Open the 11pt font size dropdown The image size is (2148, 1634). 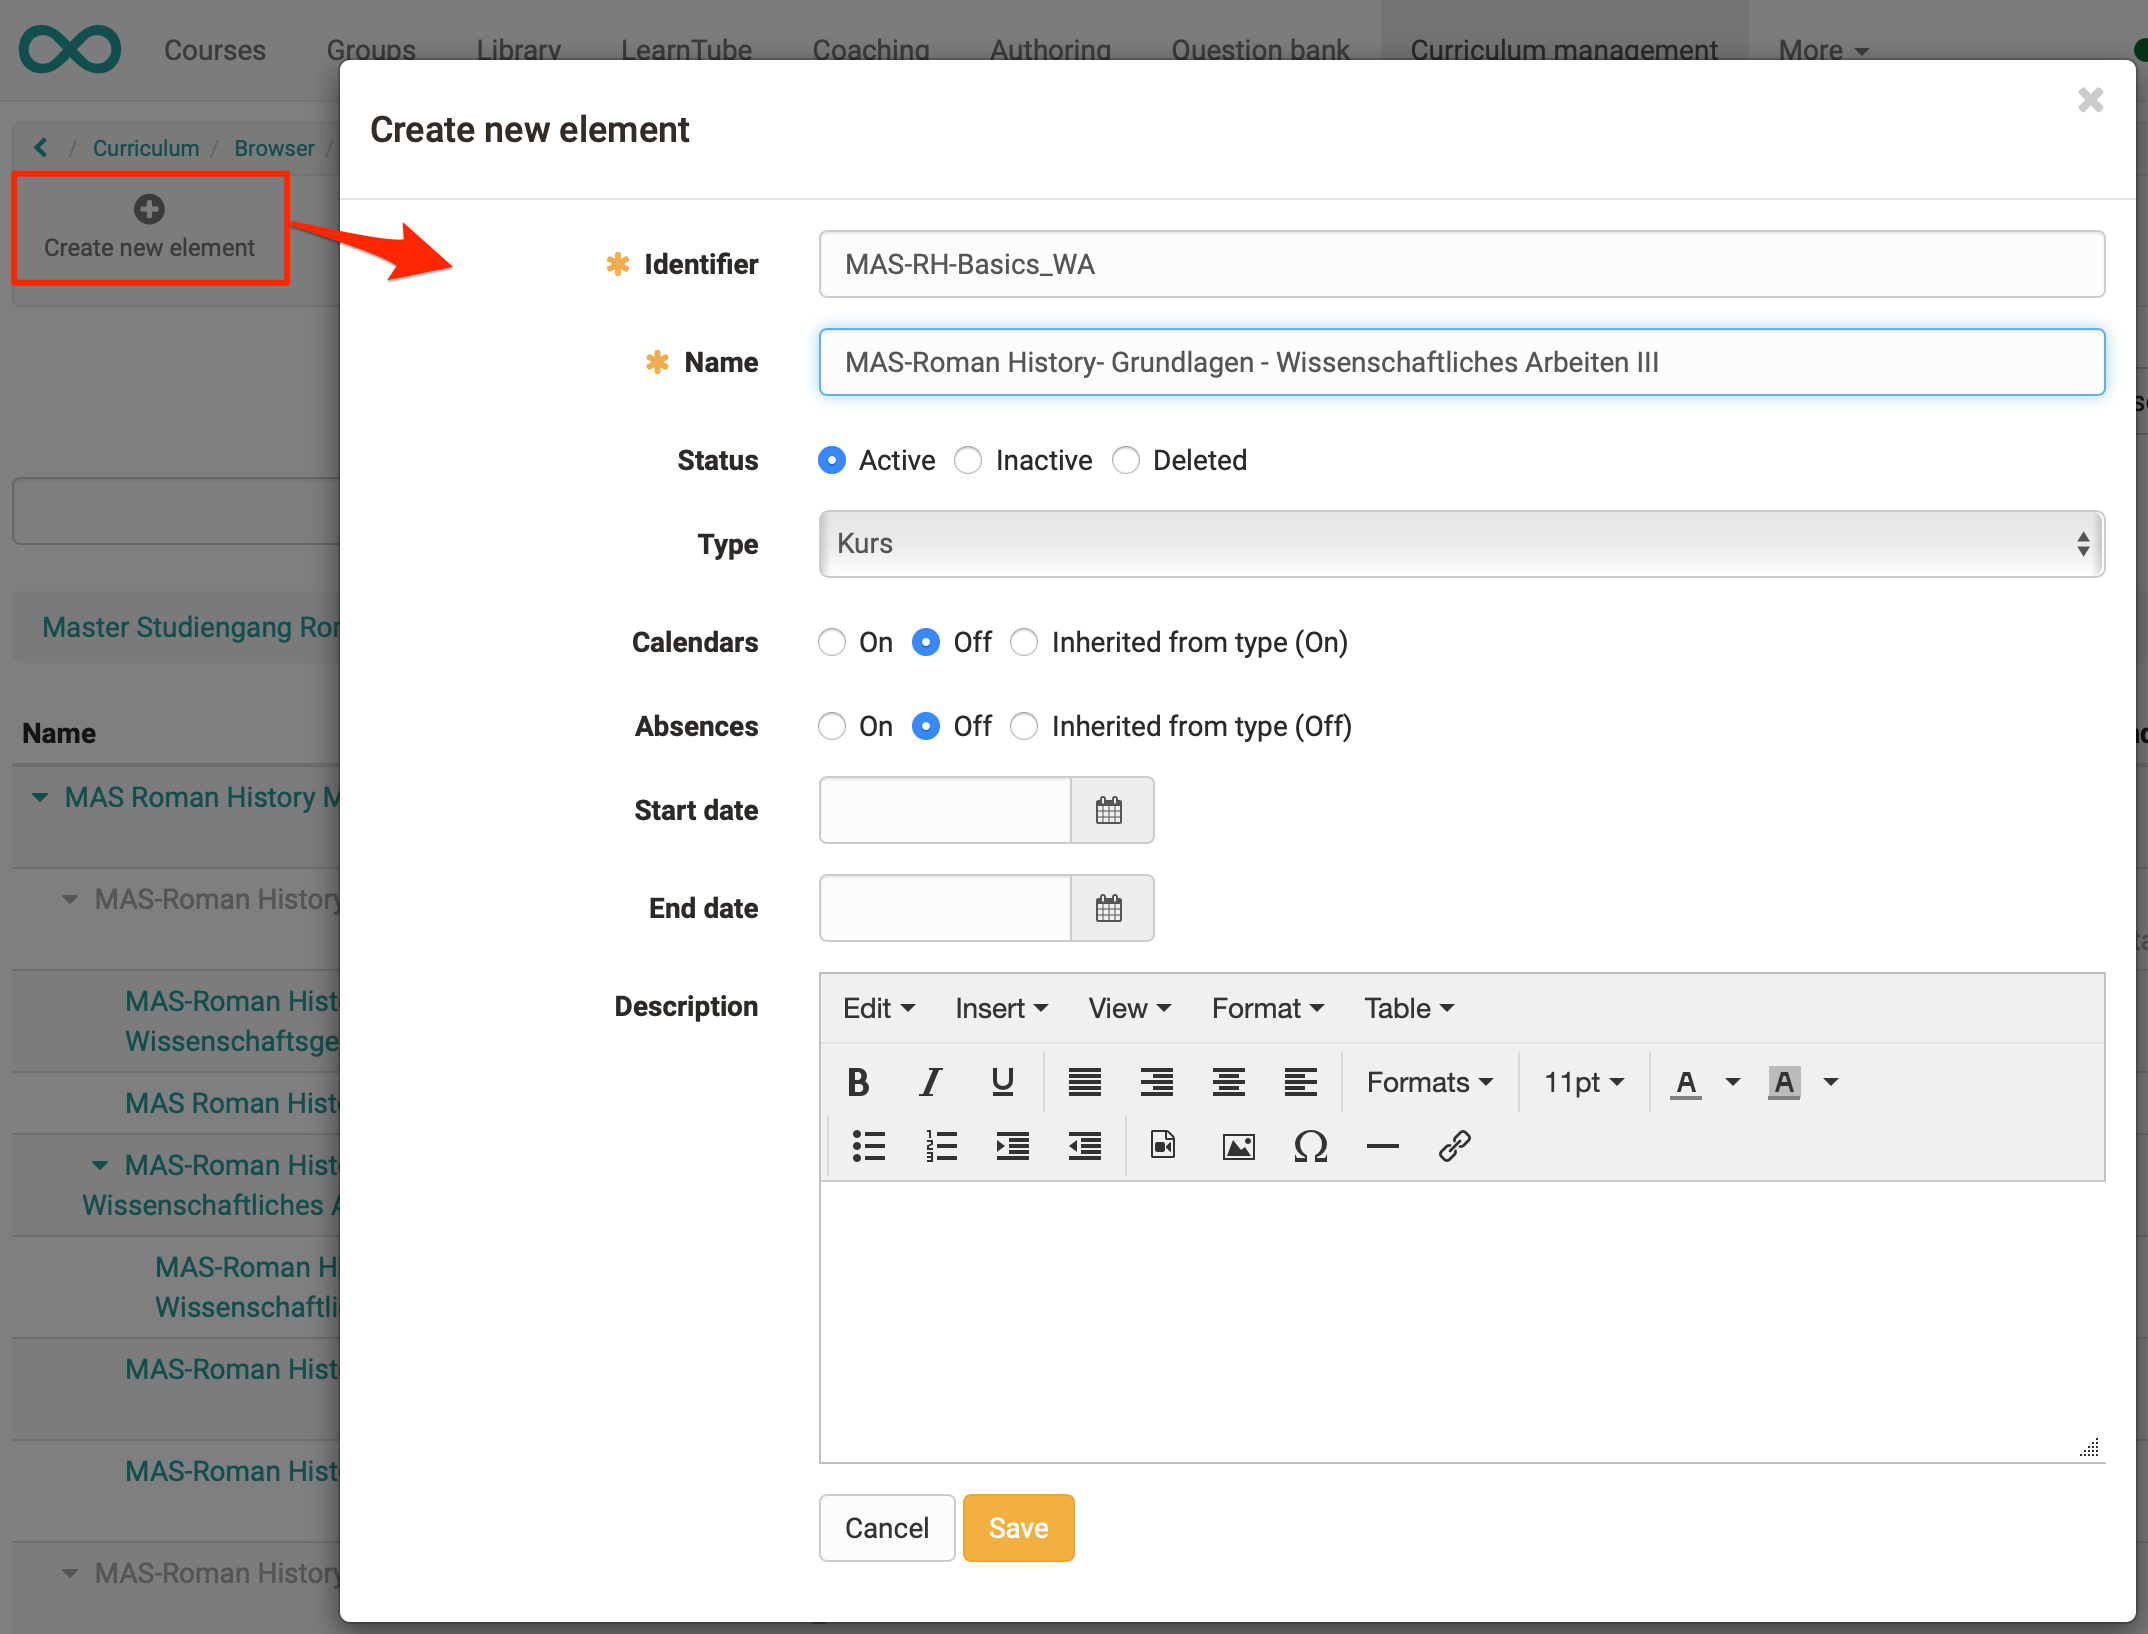click(1584, 1082)
